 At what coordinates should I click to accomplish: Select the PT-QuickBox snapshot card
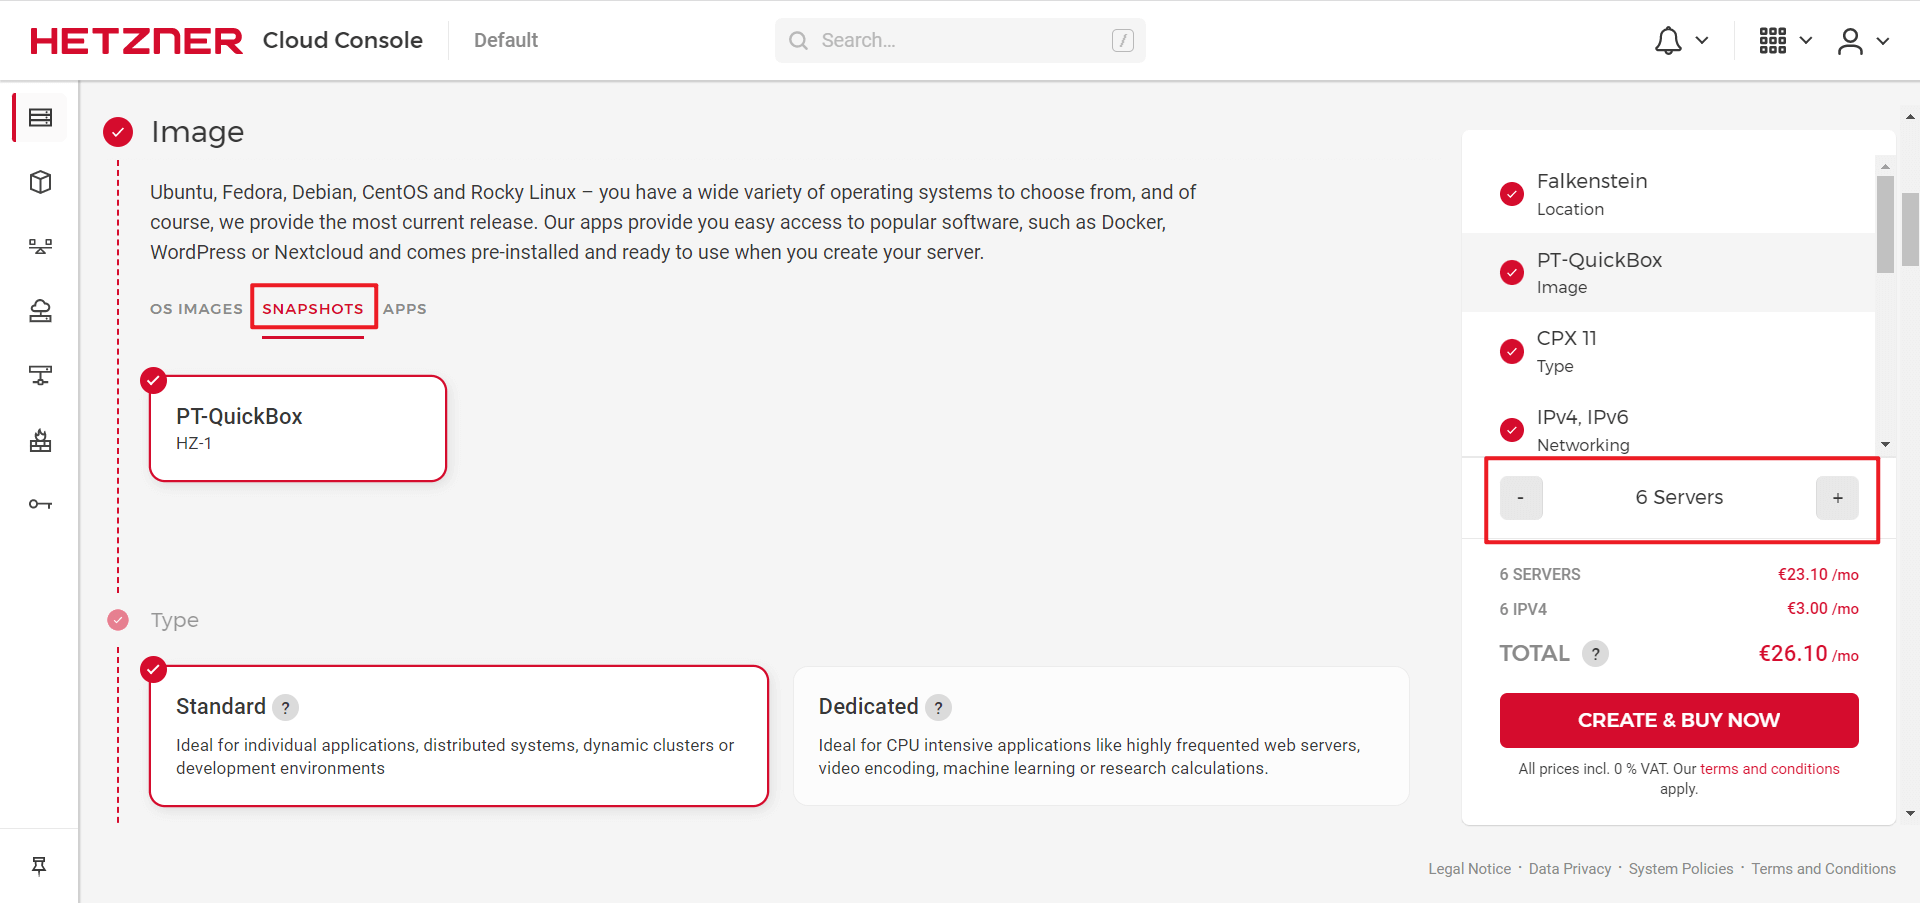click(297, 428)
